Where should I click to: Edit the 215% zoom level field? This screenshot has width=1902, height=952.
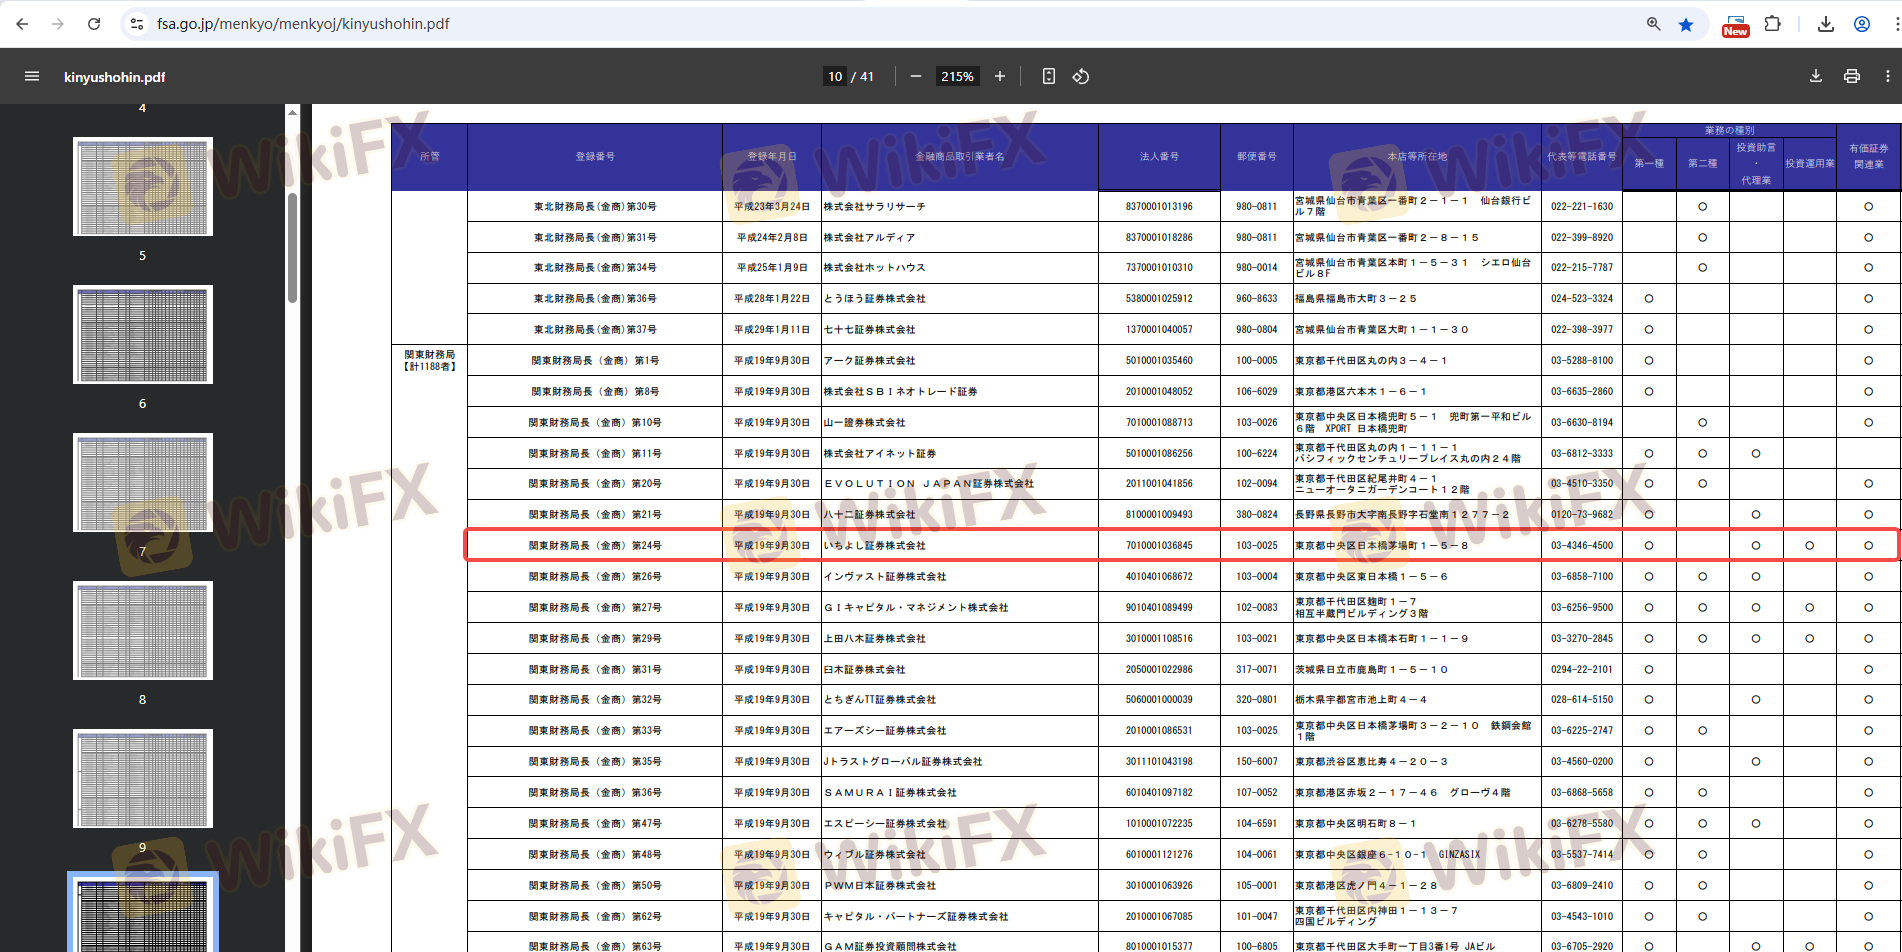957,76
